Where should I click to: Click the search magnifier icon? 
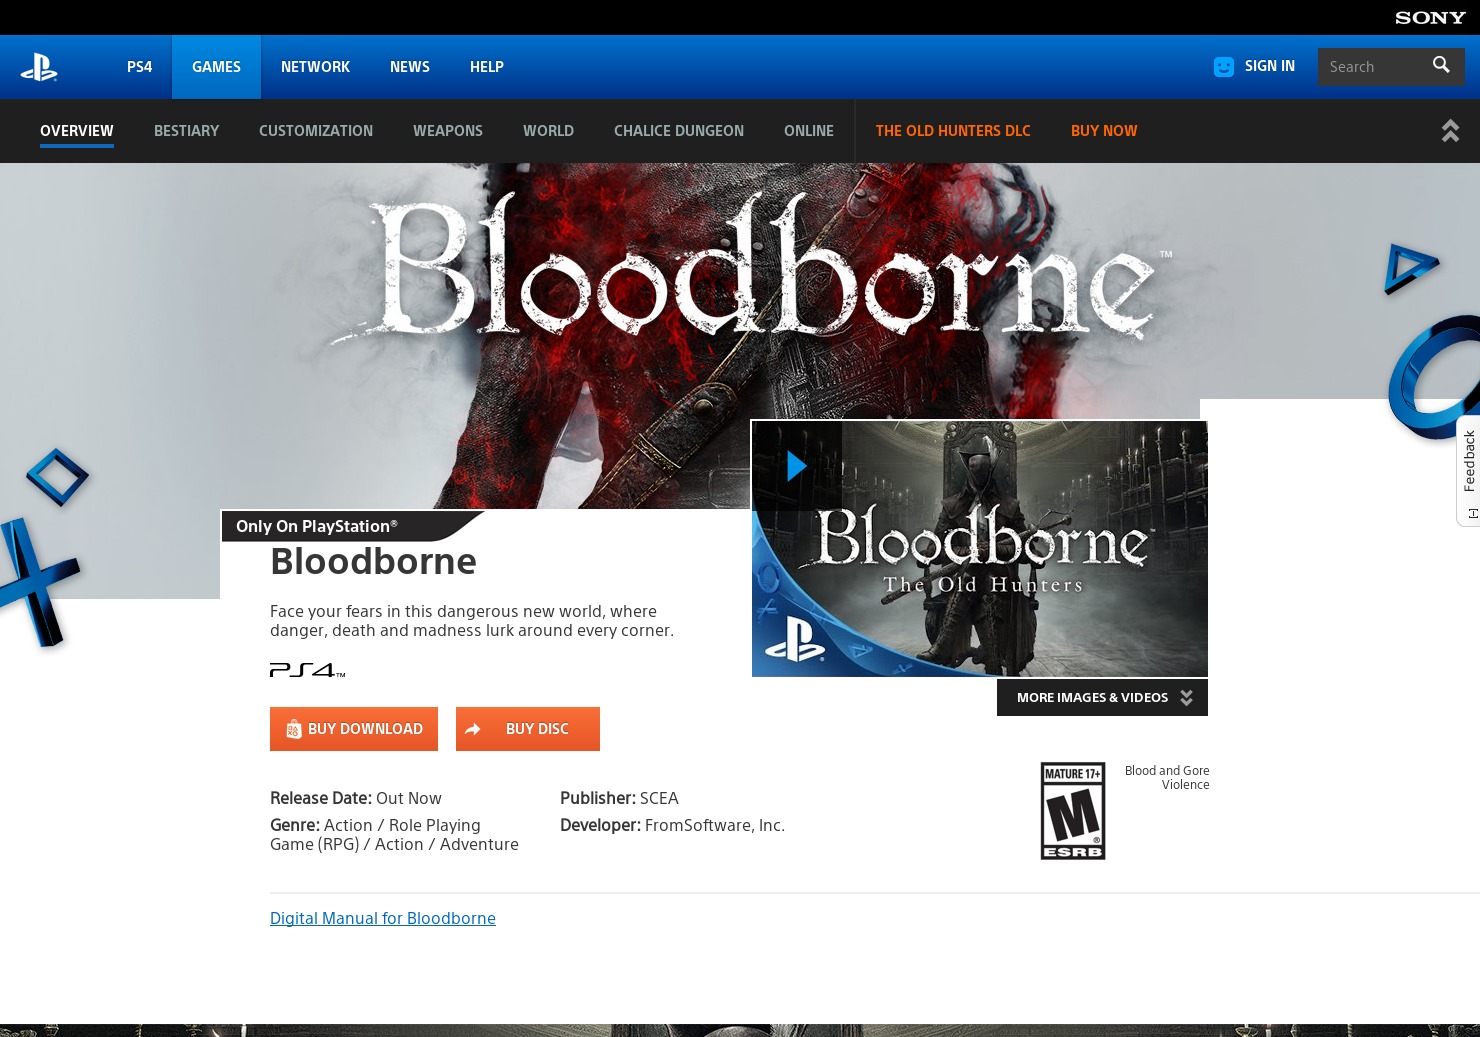coord(1441,65)
